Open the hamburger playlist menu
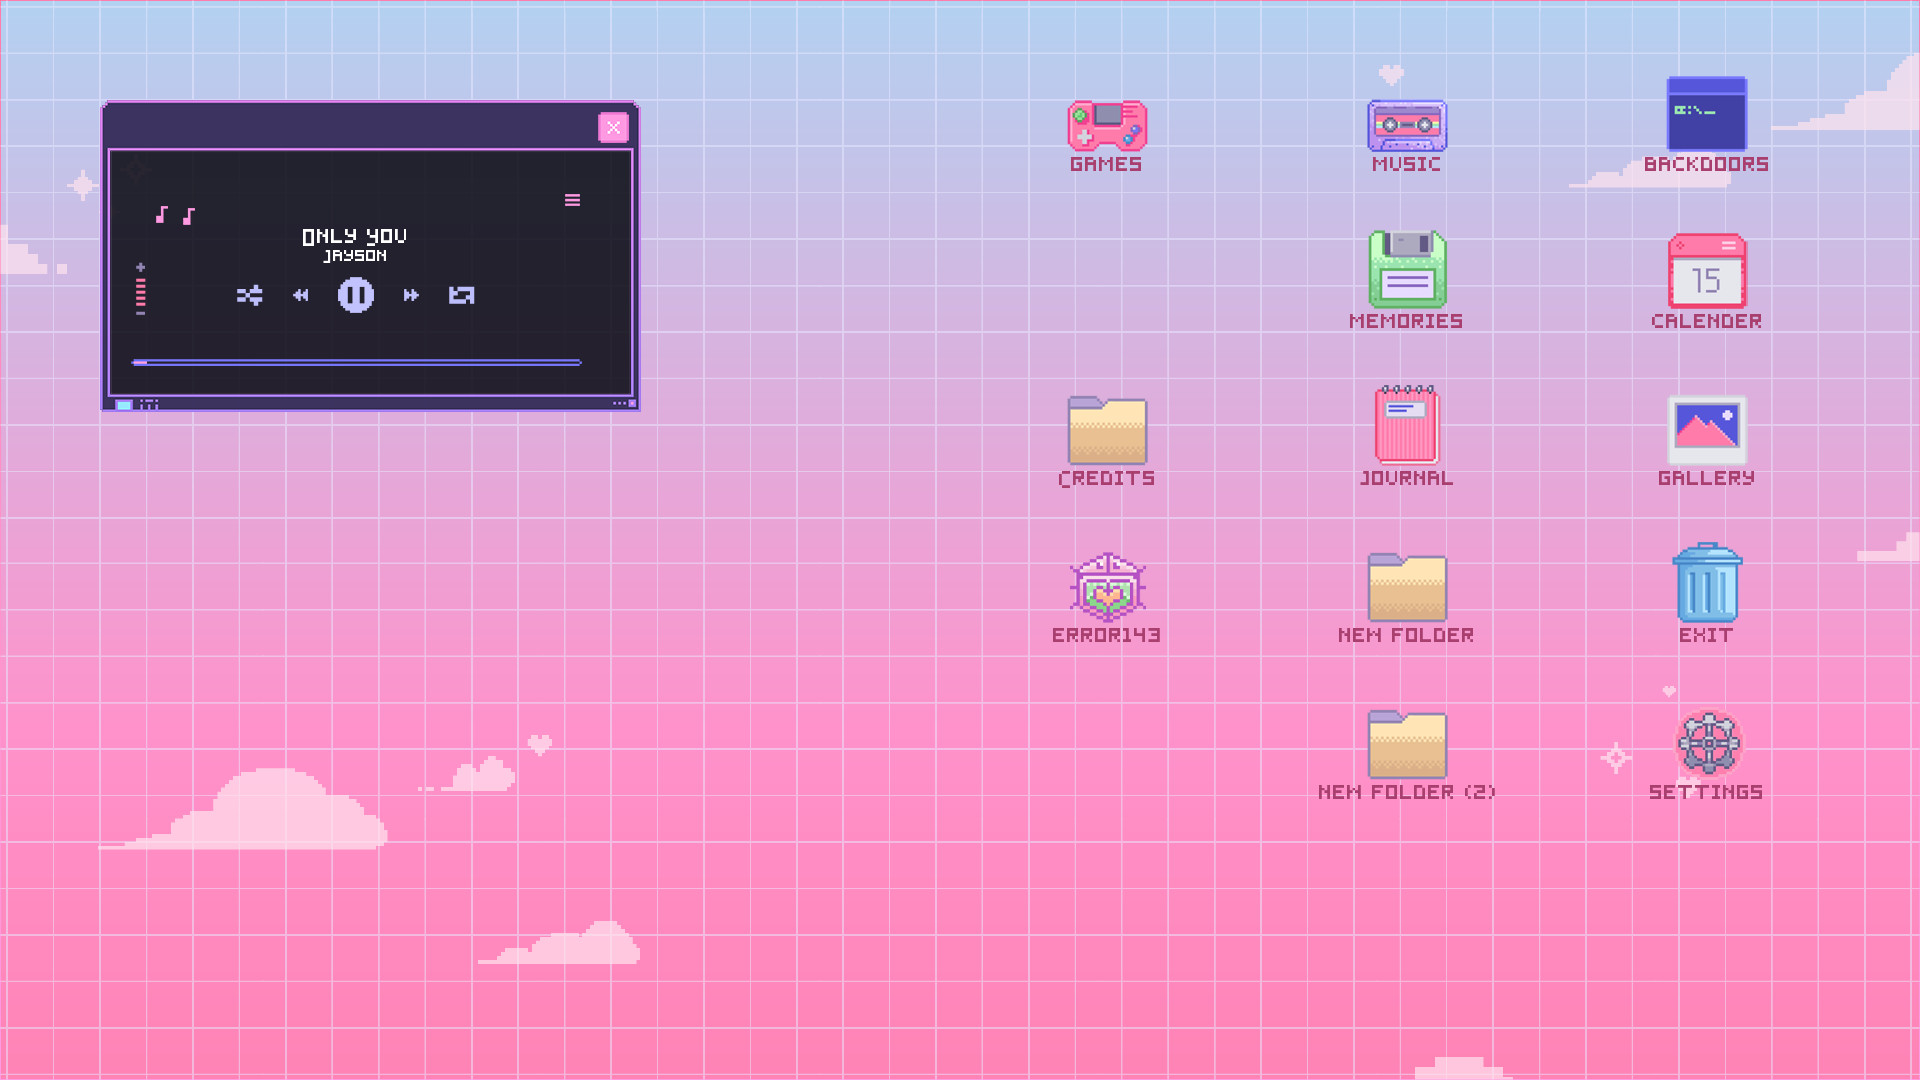This screenshot has height=1080, width=1920. pos(572,200)
